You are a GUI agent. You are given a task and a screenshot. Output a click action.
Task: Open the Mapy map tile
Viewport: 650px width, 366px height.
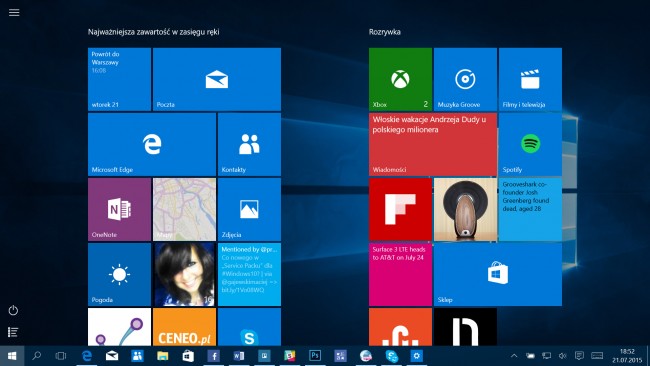(184, 209)
